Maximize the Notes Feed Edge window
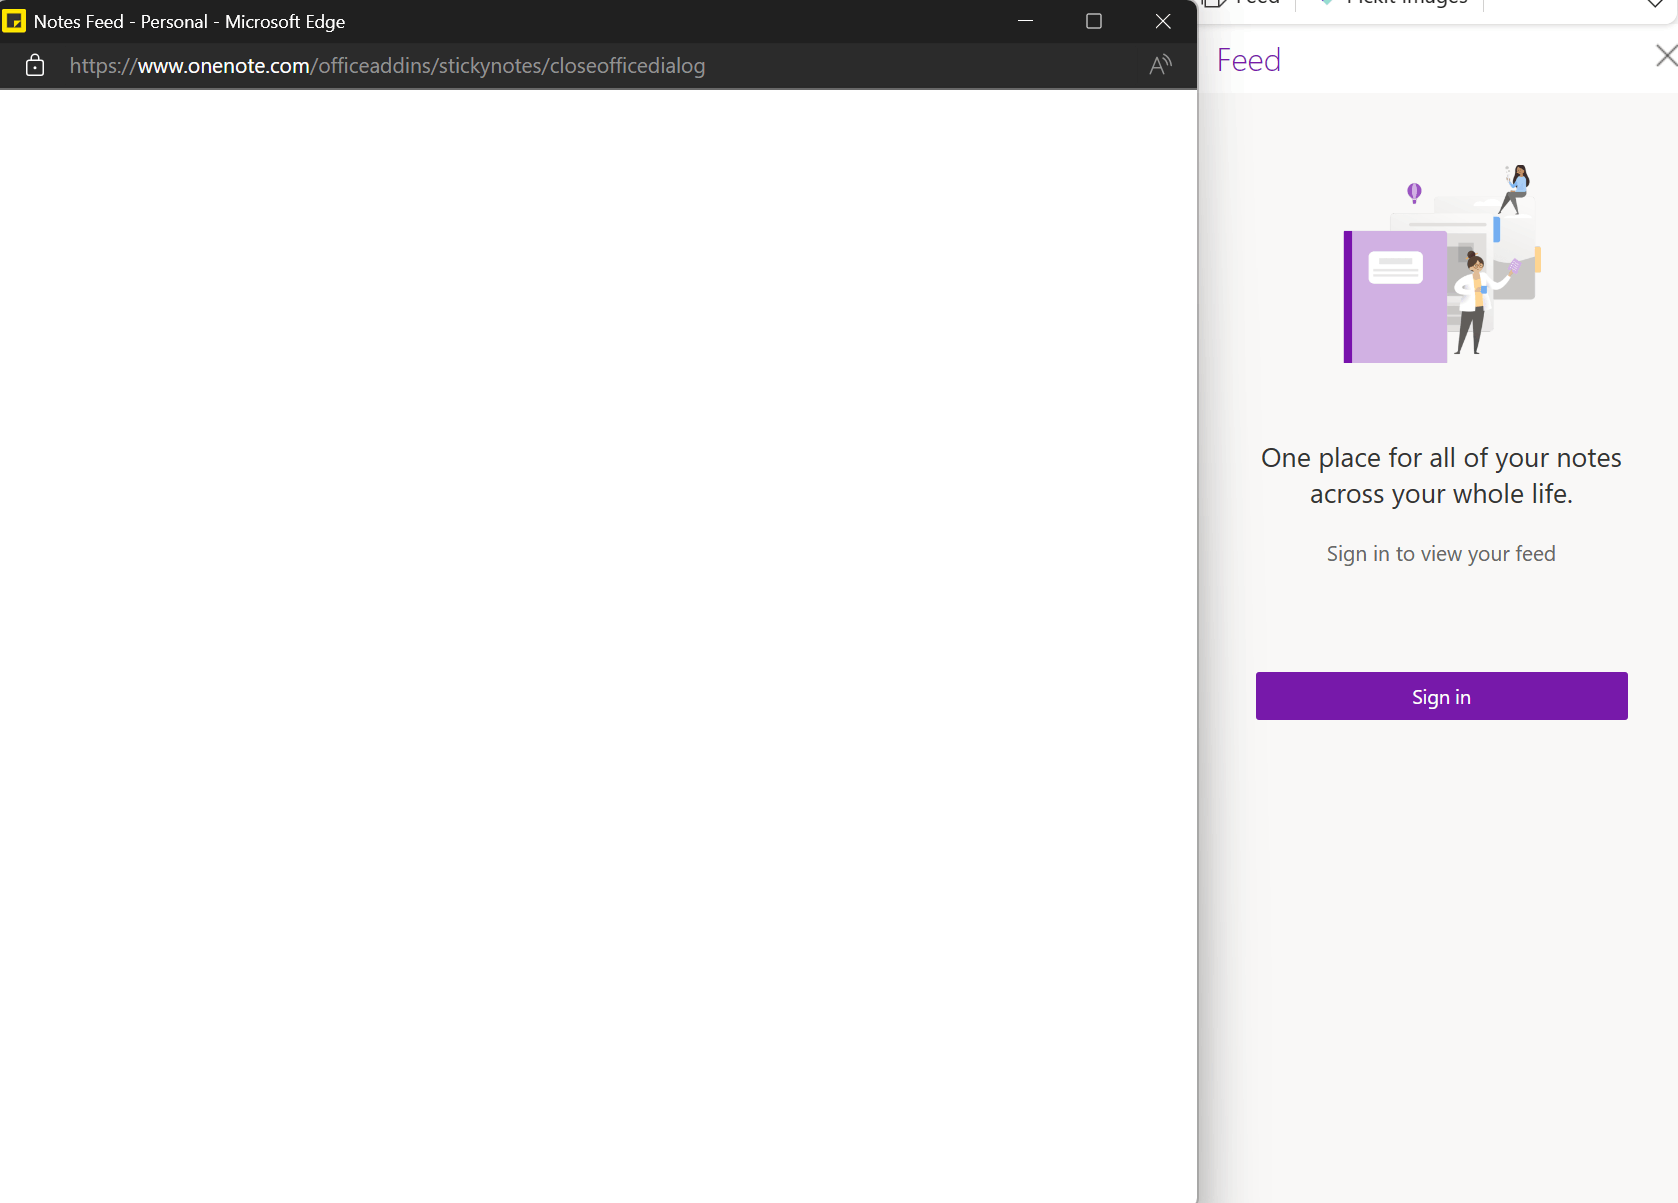This screenshot has width=1678, height=1203. [1094, 21]
